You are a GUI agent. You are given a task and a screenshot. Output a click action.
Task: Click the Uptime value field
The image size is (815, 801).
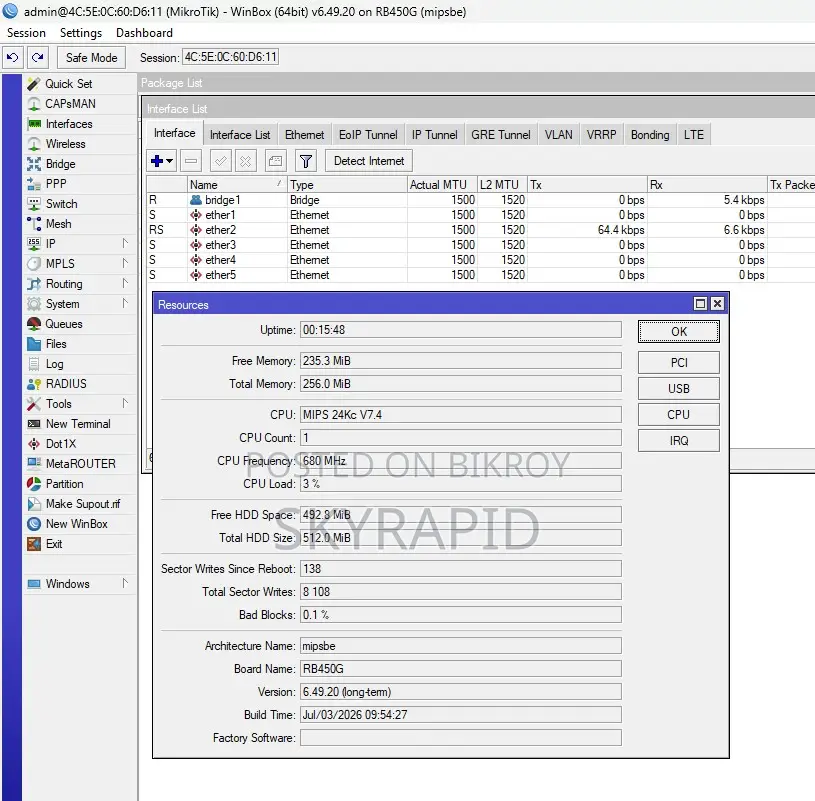(461, 330)
